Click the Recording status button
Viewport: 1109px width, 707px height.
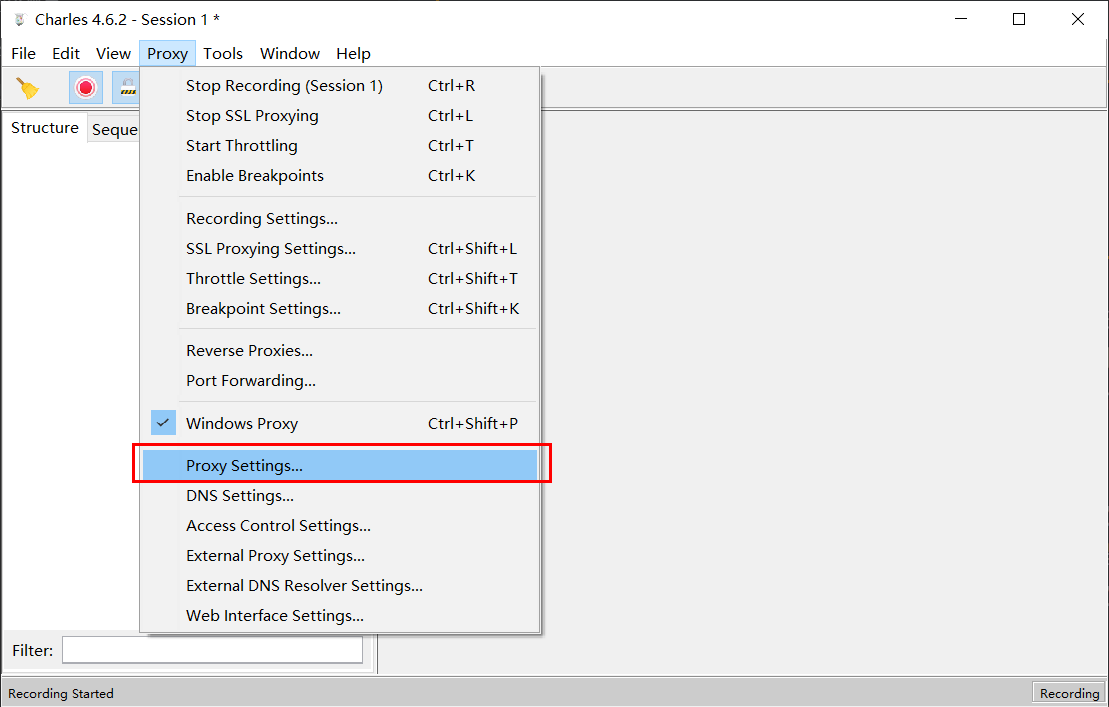(1069, 694)
